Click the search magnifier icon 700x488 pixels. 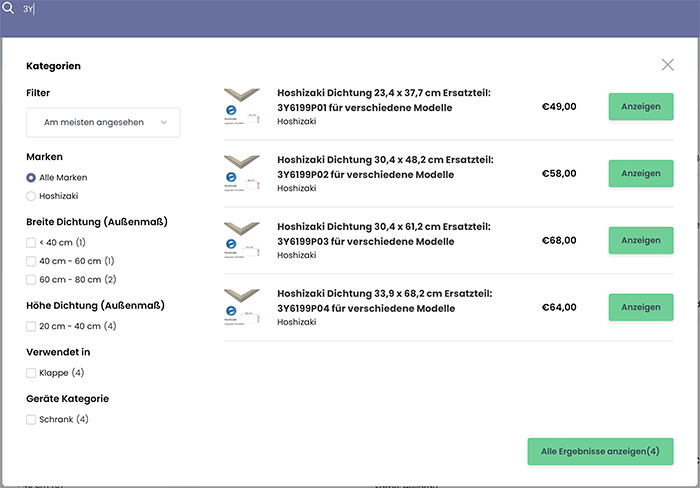tap(7, 8)
